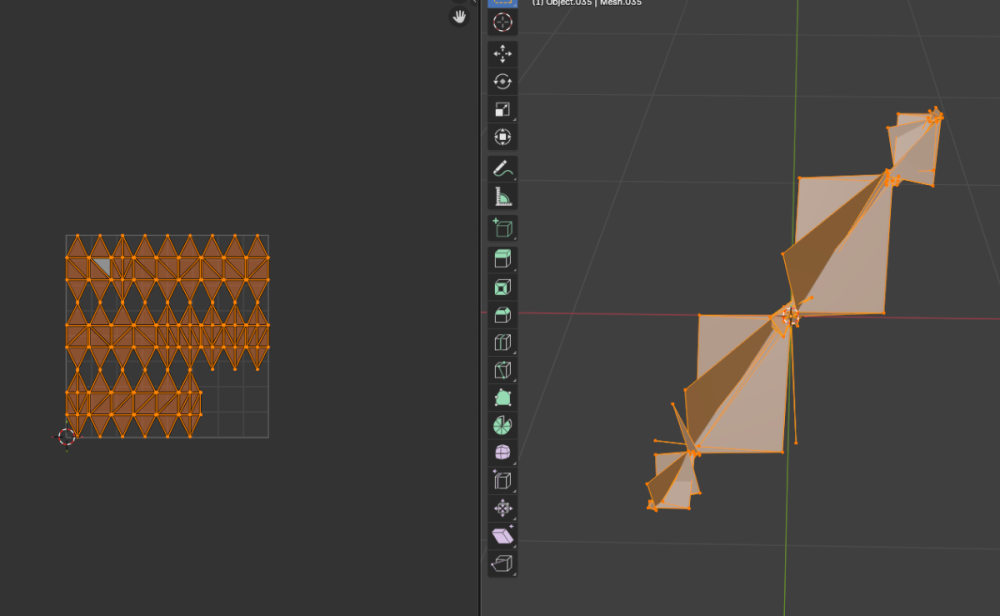This screenshot has width=1000, height=616.
Task: Activate the Edge Slide tool
Action: tap(503, 481)
